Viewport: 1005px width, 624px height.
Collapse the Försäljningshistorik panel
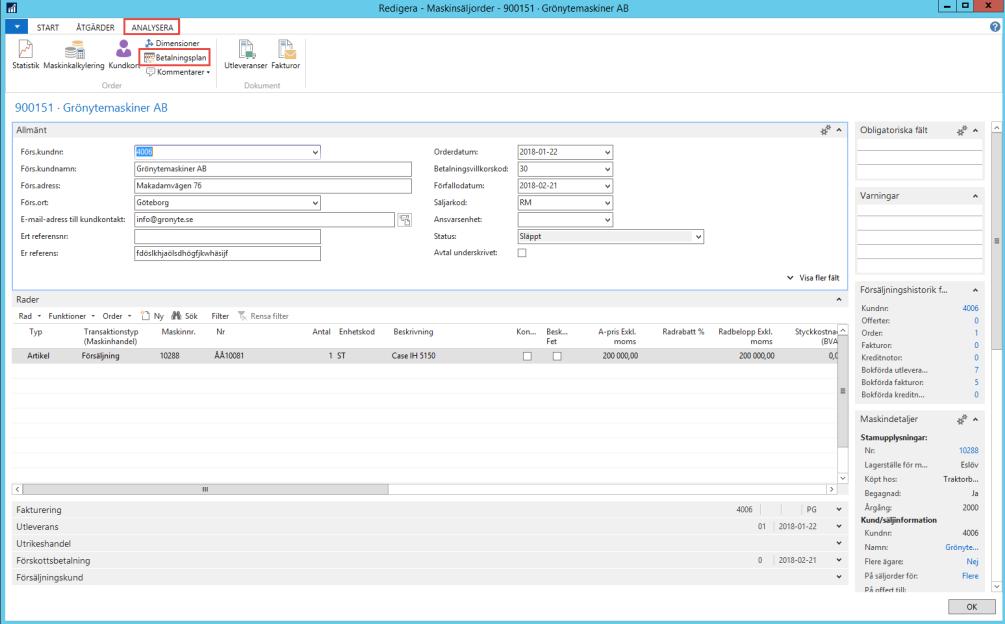[x=975, y=290]
